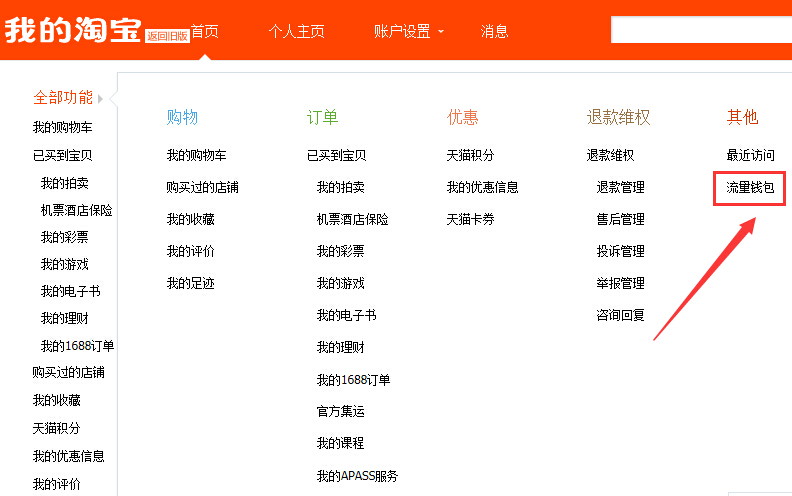Click the 购物 column heading

pos(182,117)
